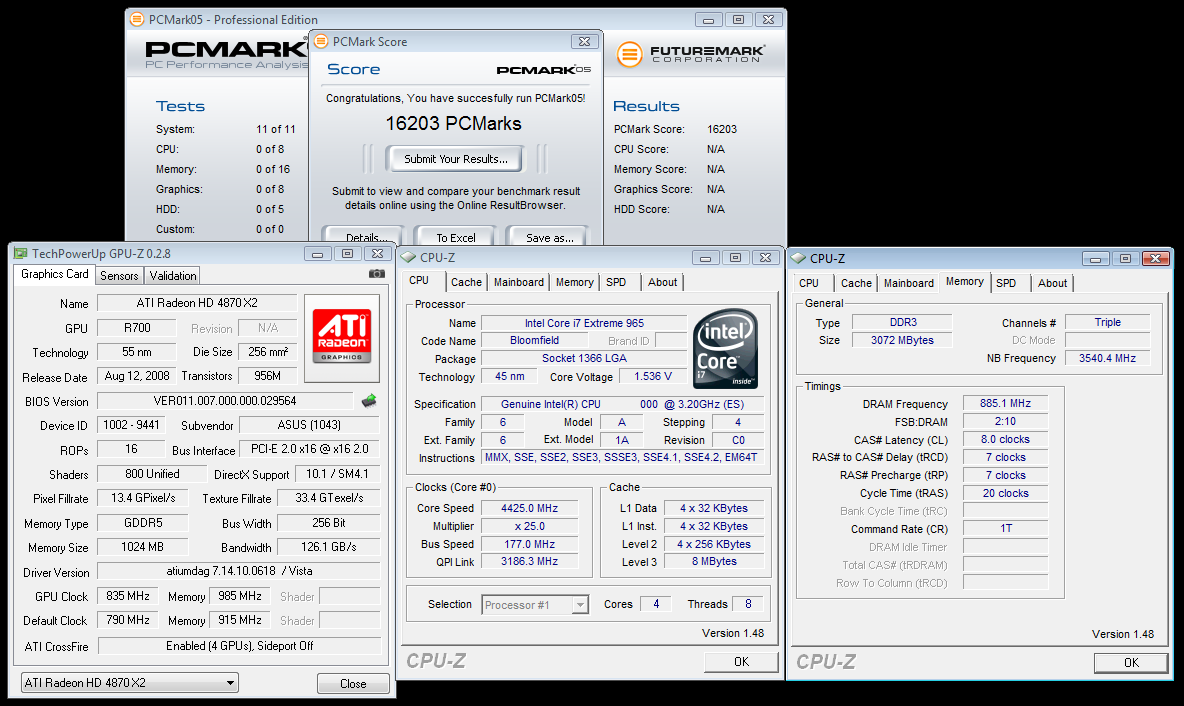
Task: Switch to the Sensors tab in GPU-Z
Action: [x=119, y=276]
